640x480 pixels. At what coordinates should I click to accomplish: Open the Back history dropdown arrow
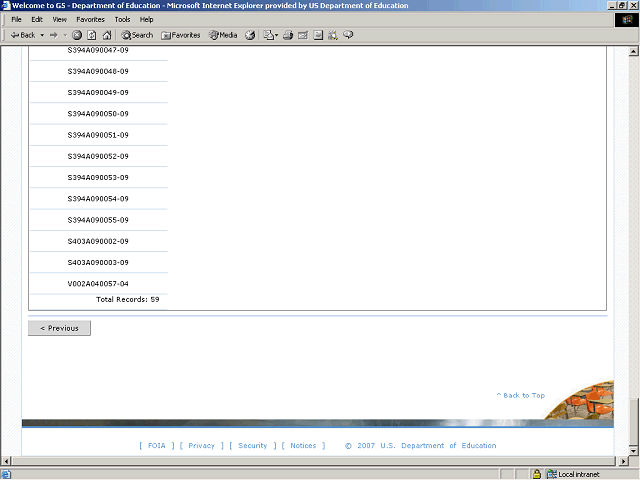point(42,35)
